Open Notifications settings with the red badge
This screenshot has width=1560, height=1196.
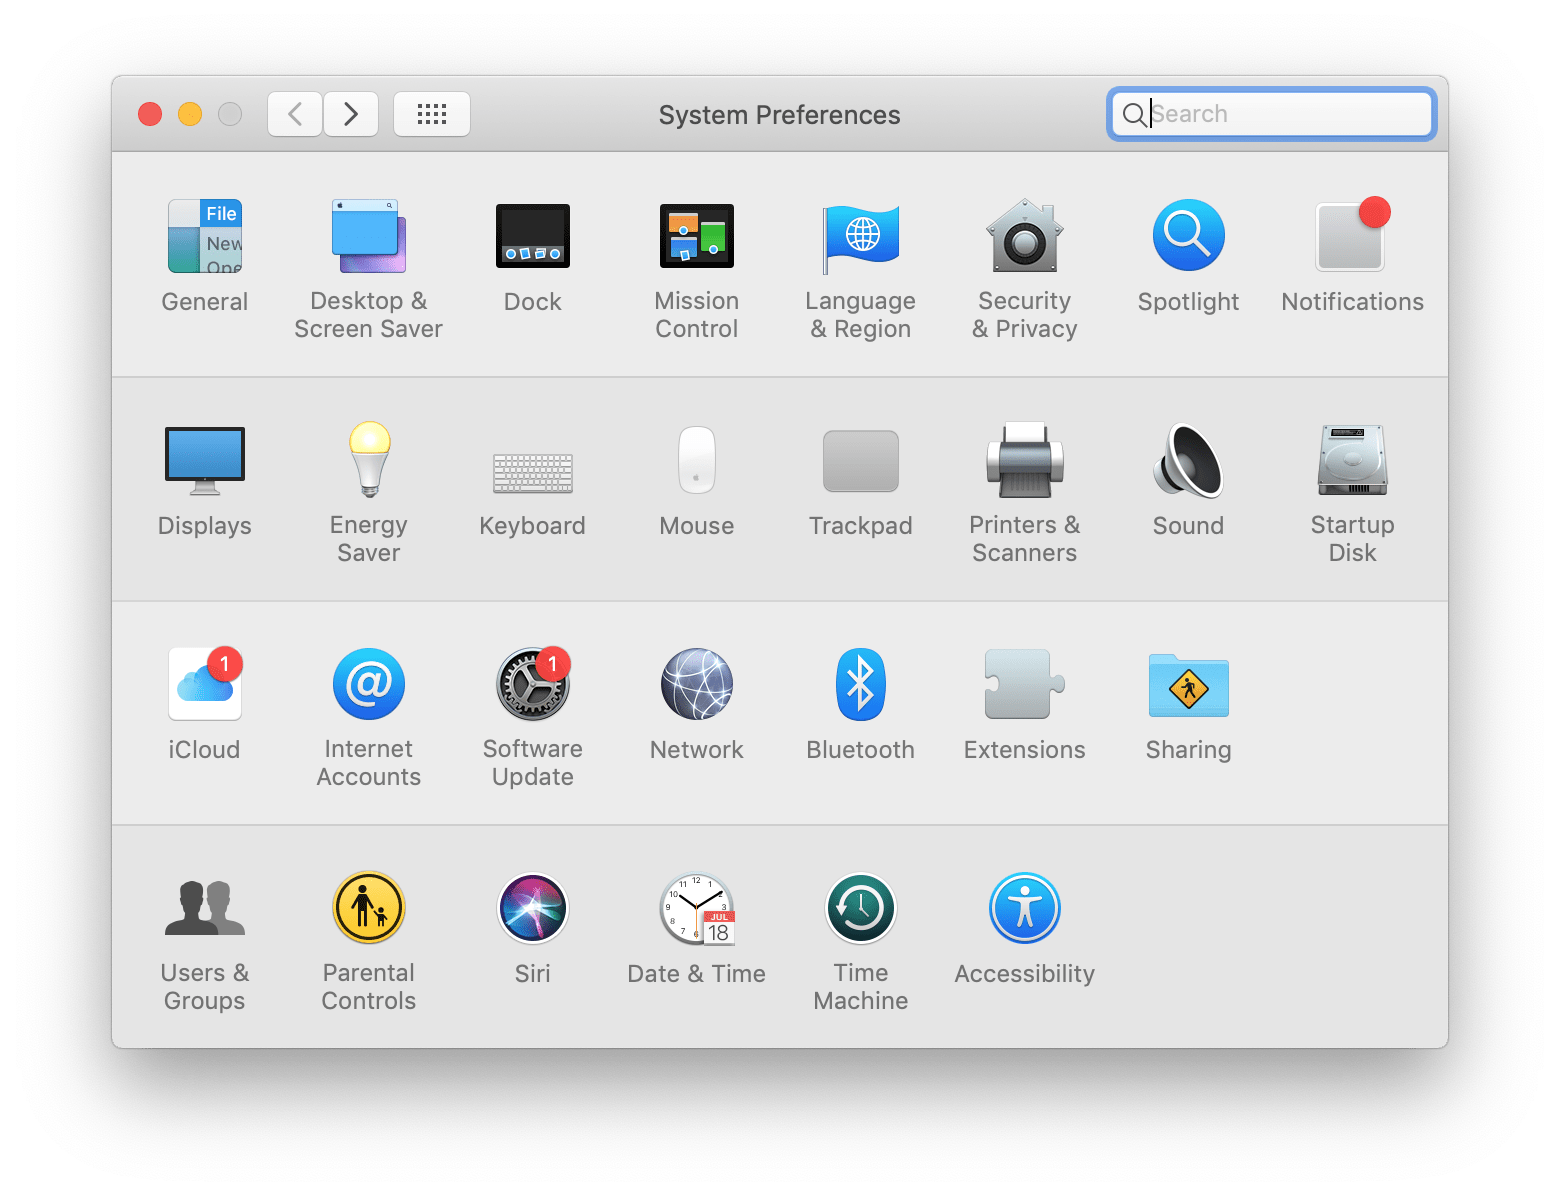[x=1352, y=236]
